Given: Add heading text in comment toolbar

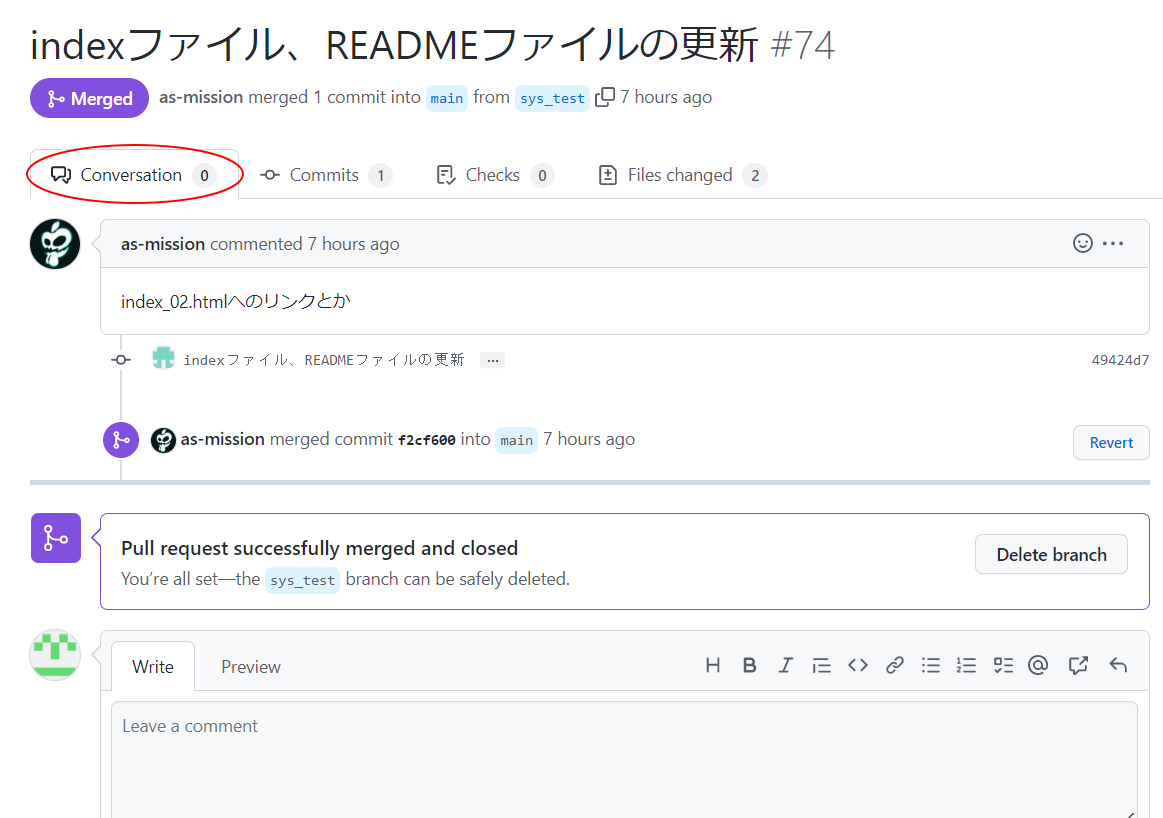Looking at the screenshot, I should pos(712,666).
